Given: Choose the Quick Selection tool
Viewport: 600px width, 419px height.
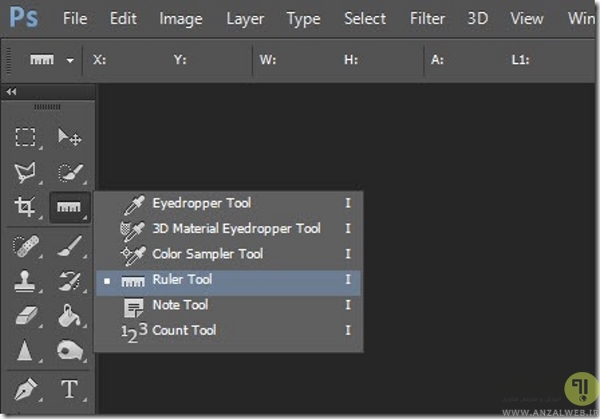Looking at the screenshot, I should click(x=70, y=172).
